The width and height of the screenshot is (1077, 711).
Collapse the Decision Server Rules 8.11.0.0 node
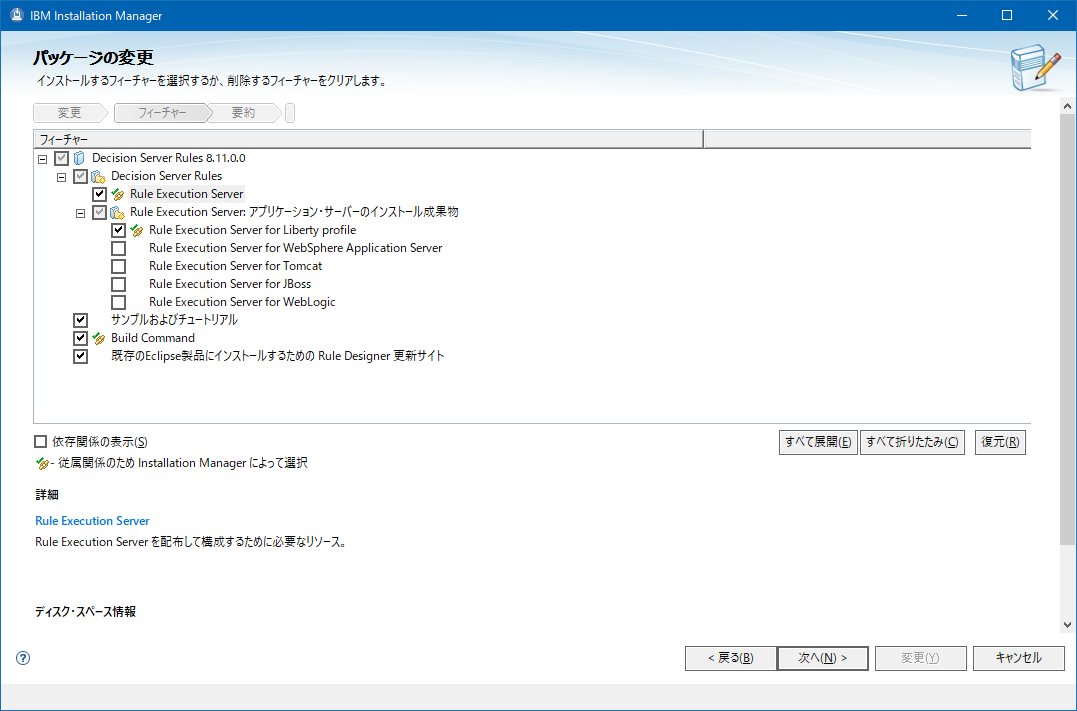click(x=43, y=159)
